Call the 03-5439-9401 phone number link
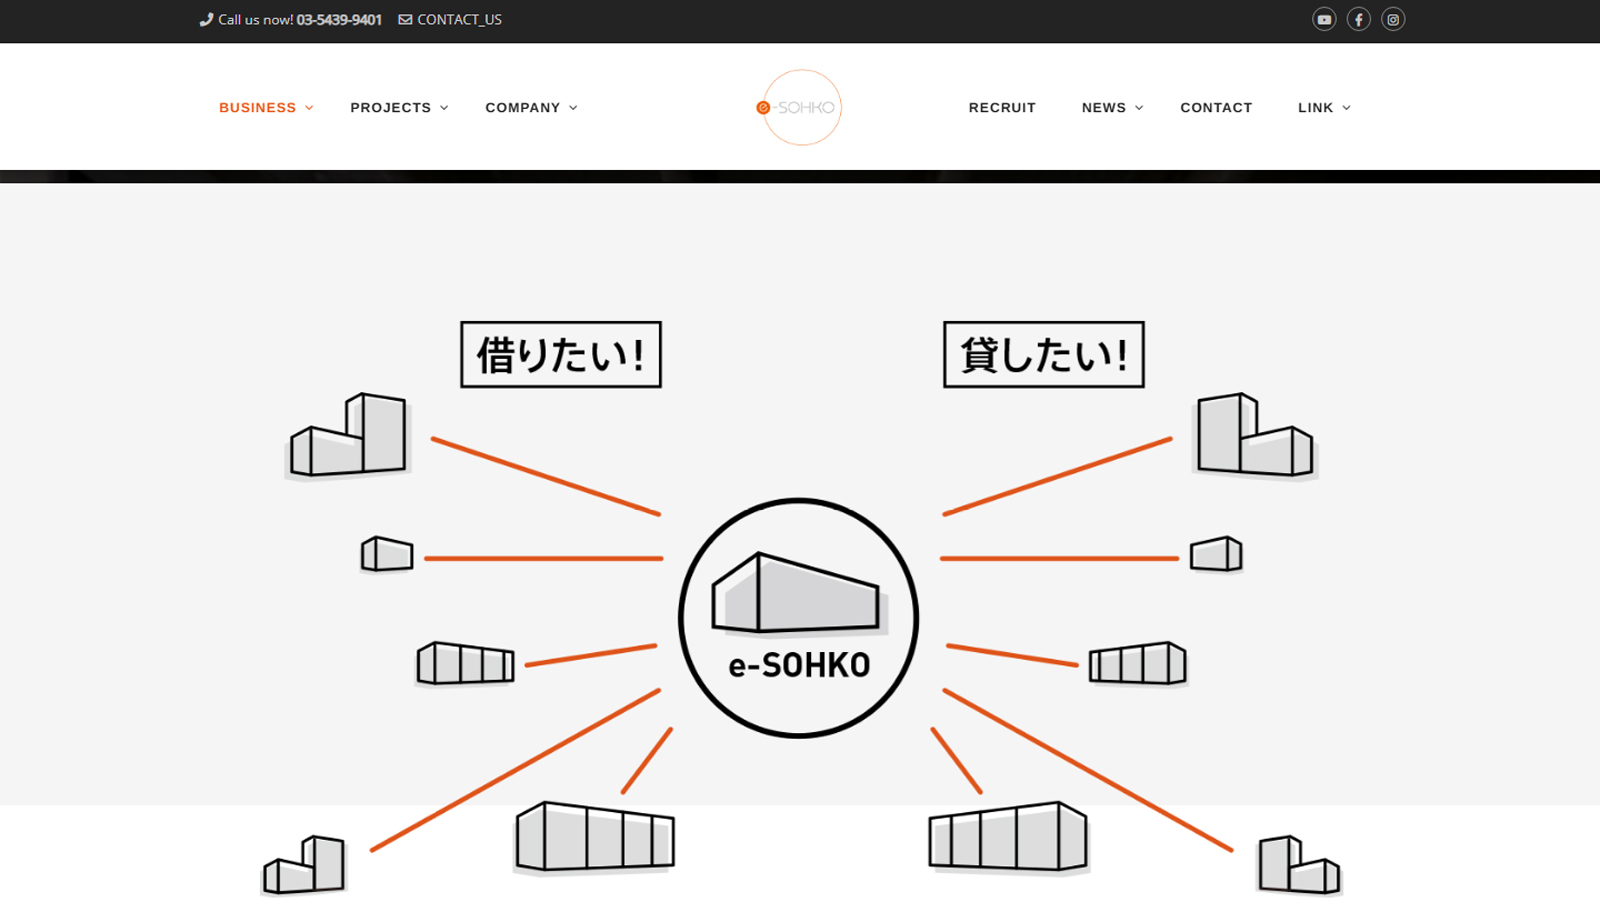Image resolution: width=1600 pixels, height=912 pixels. coord(337,19)
